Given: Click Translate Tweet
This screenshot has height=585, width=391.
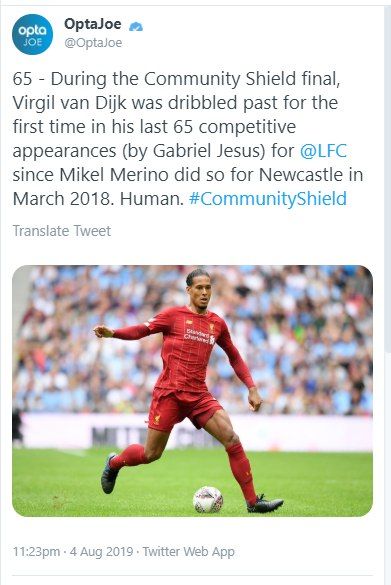Looking at the screenshot, I should [x=62, y=231].
